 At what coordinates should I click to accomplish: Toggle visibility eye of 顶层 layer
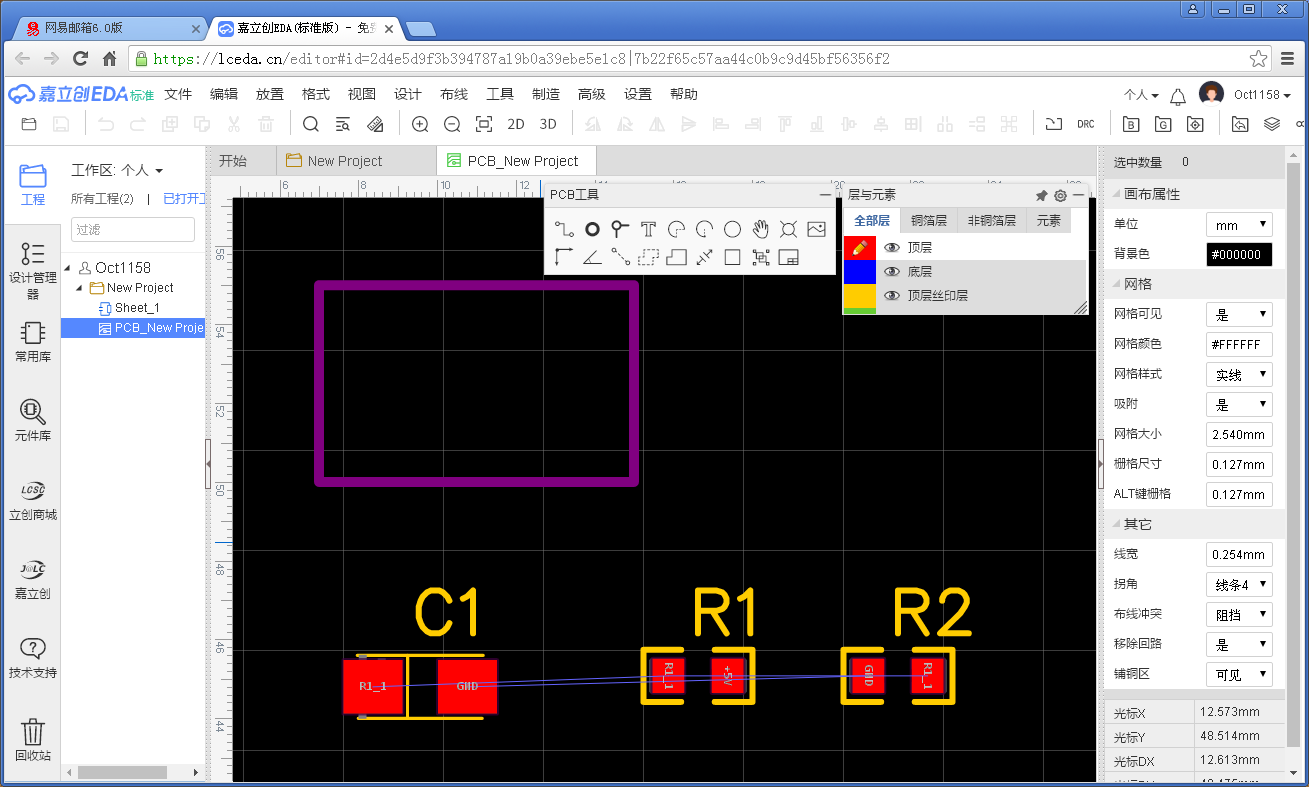coord(892,247)
